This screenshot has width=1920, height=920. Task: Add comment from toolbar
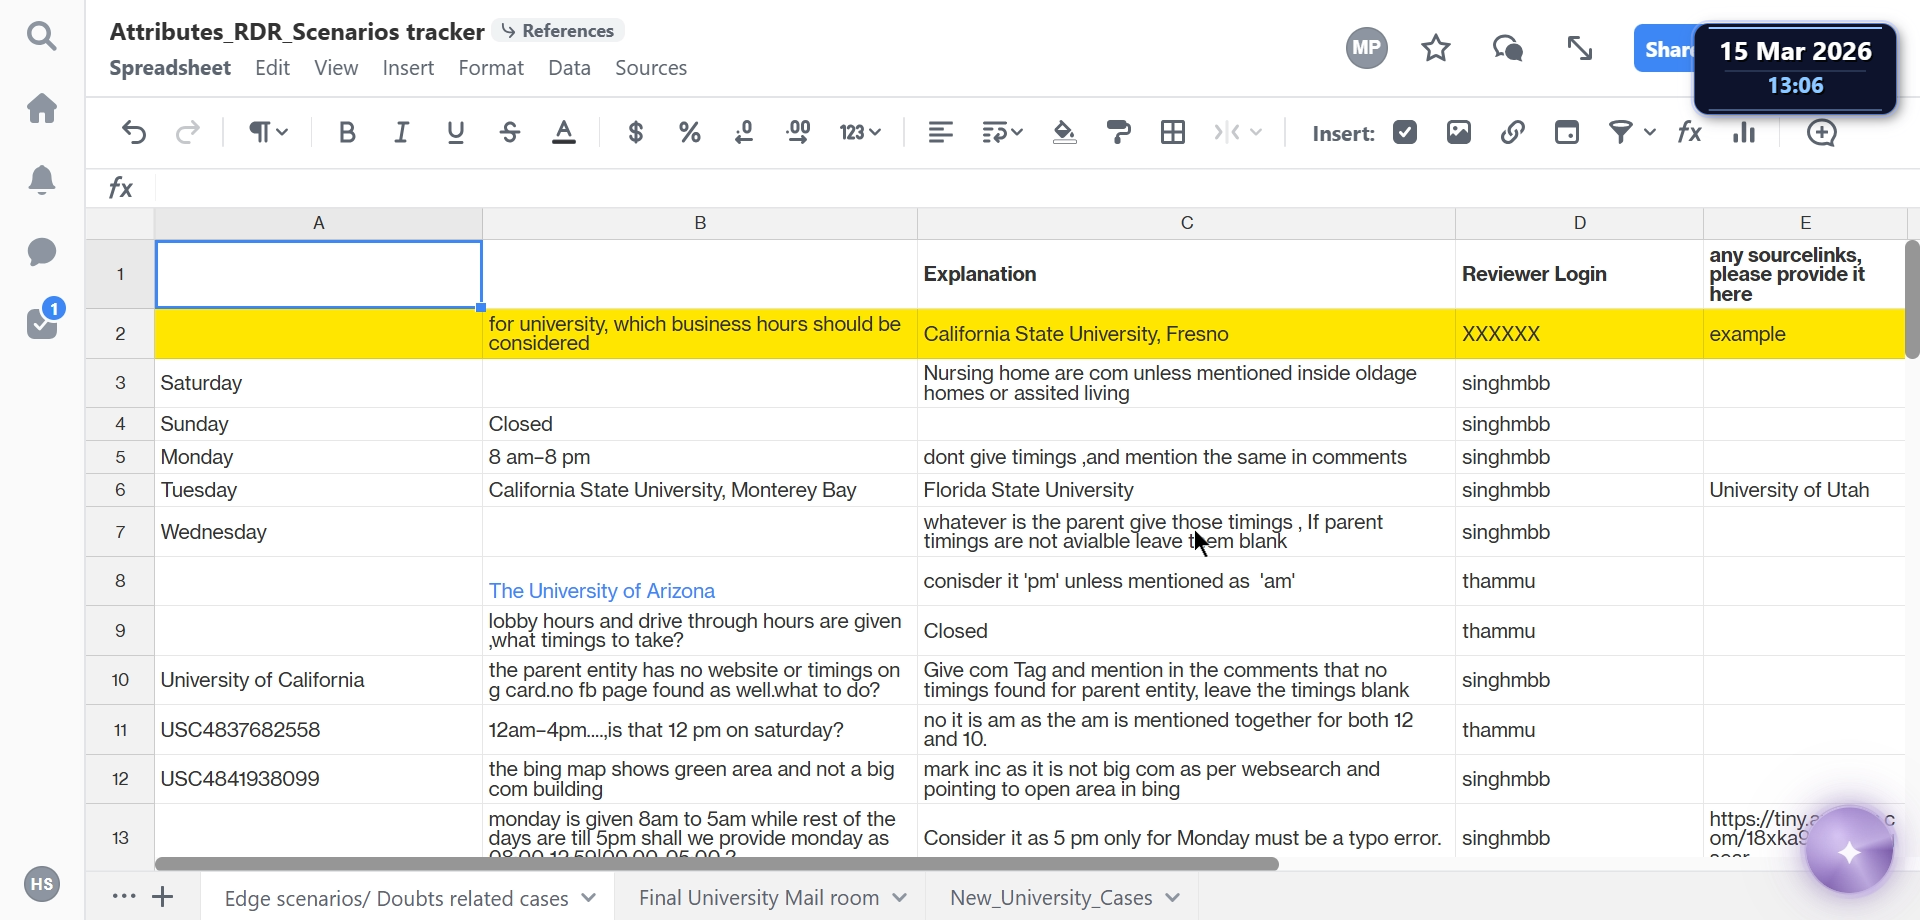(x=1821, y=132)
